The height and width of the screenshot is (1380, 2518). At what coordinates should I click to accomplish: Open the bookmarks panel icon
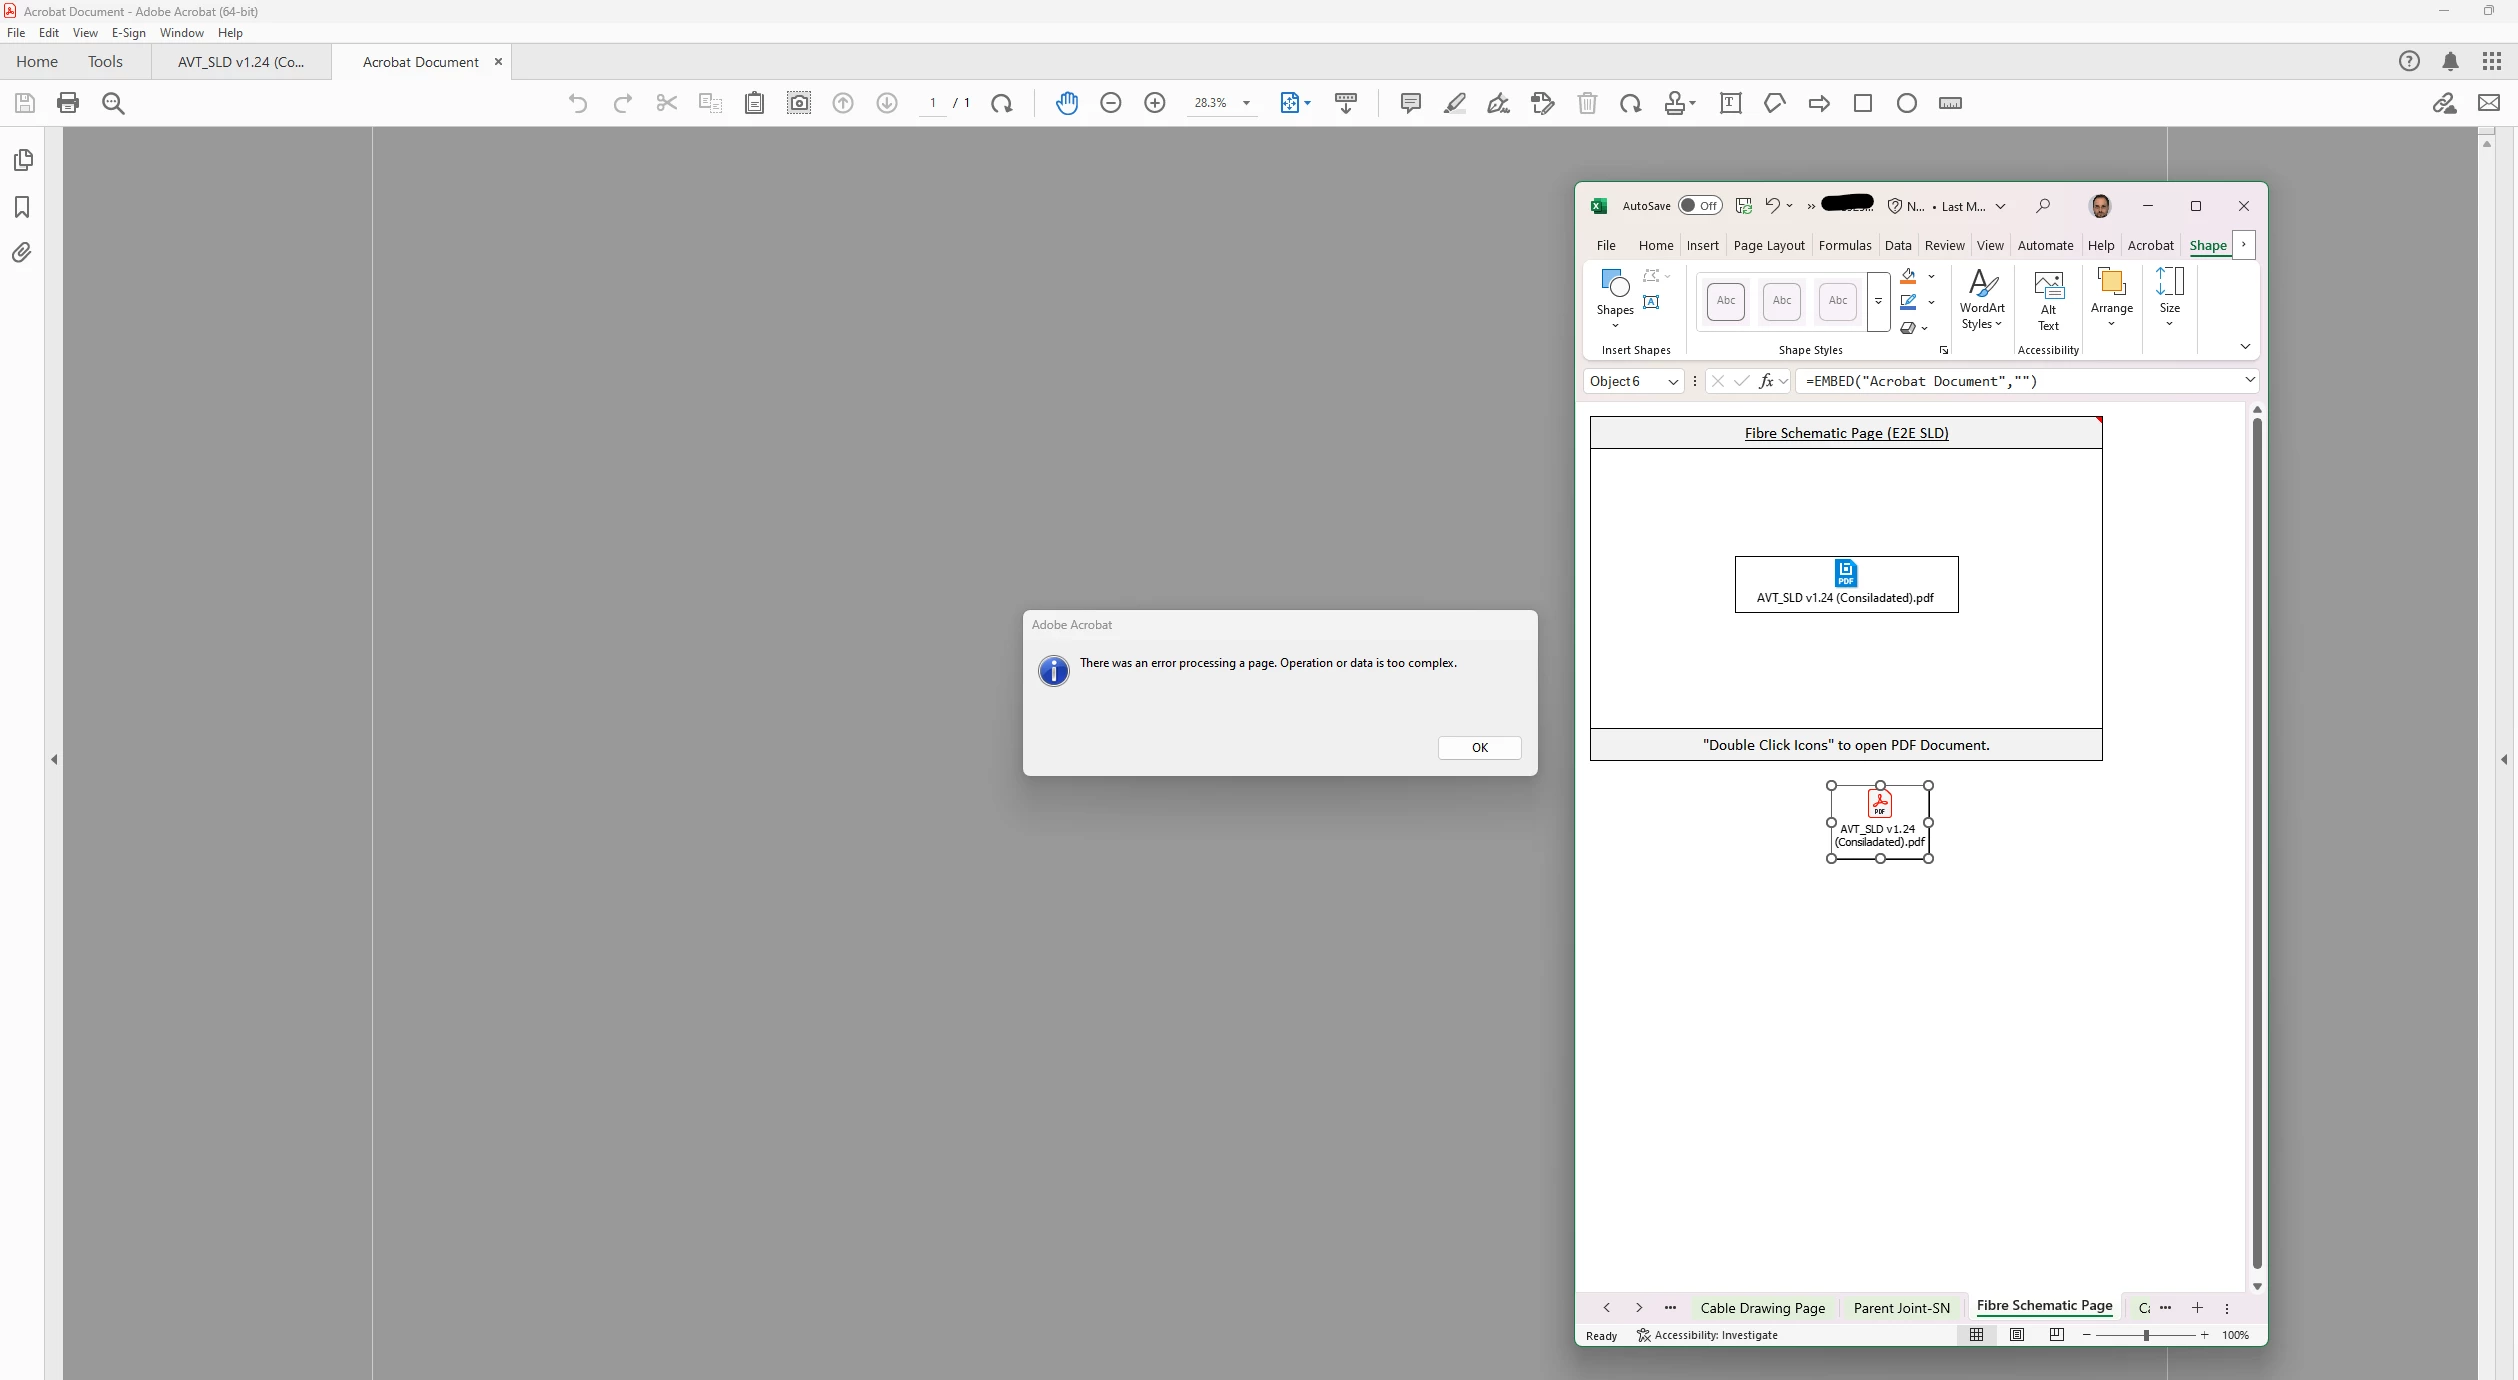[22, 207]
